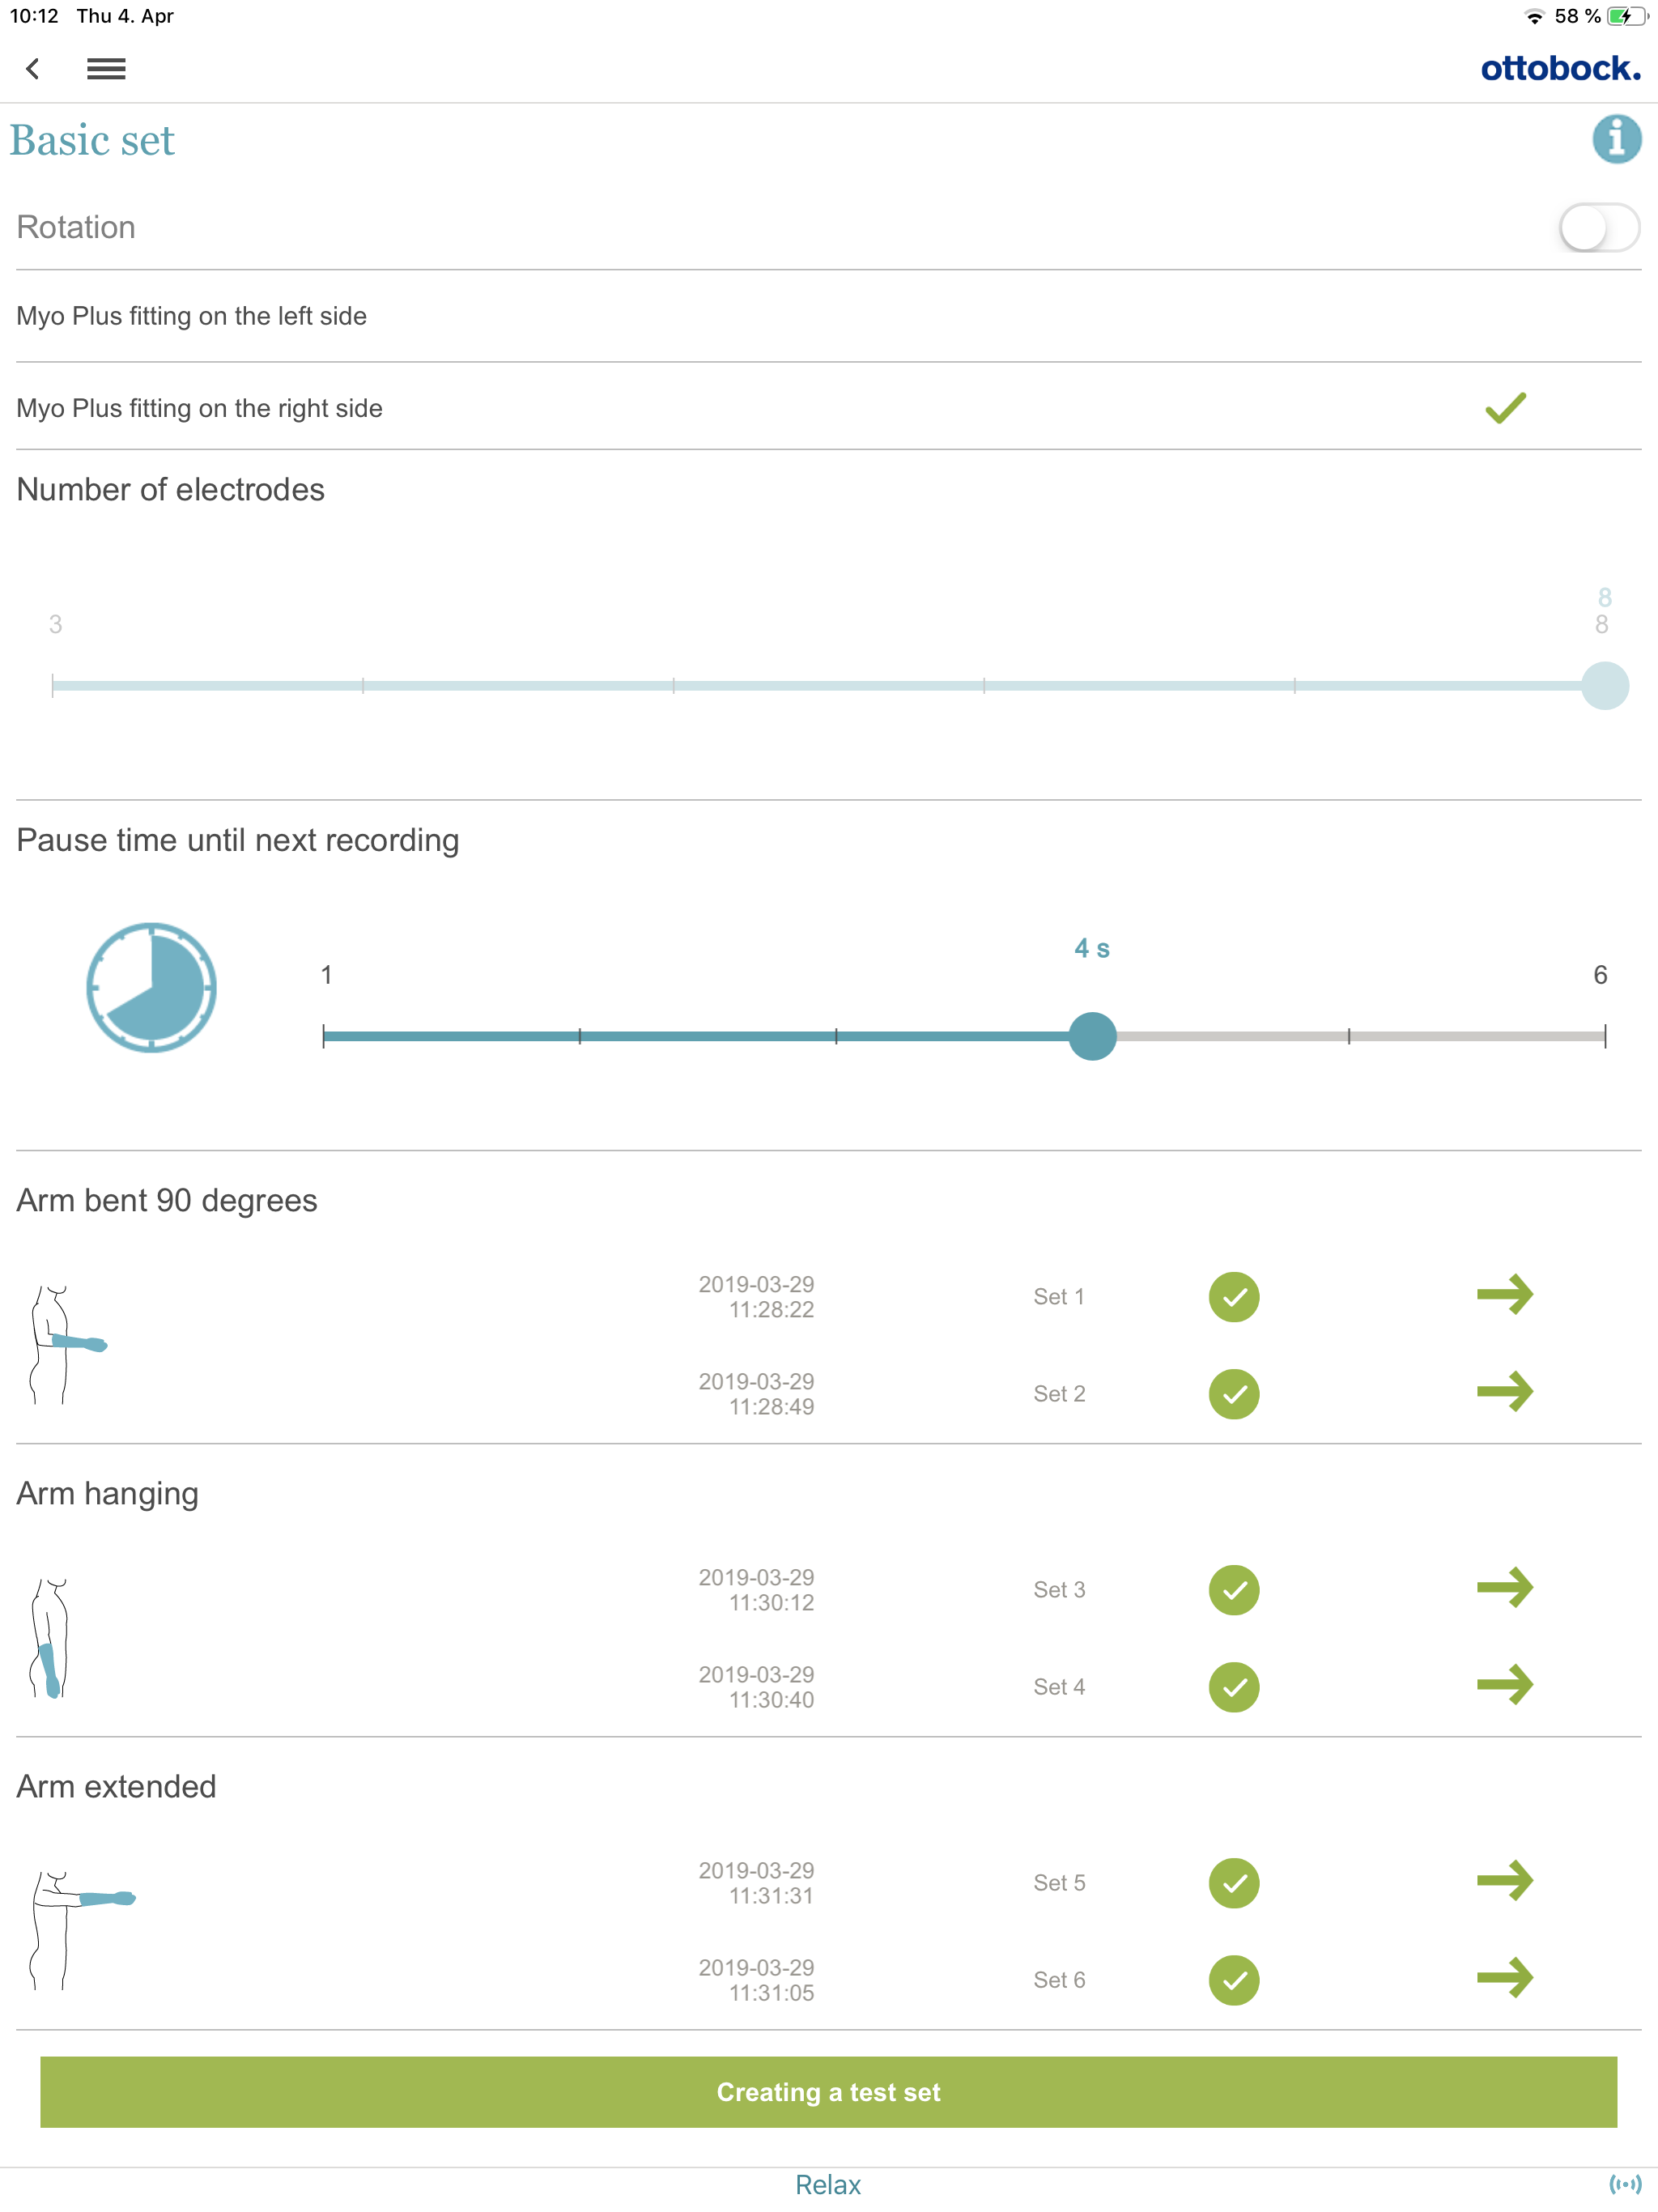Image resolution: width=1658 pixels, height=2212 pixels.
Task: Click the Set 1 green checkmark circle
Action: 1233,1297
